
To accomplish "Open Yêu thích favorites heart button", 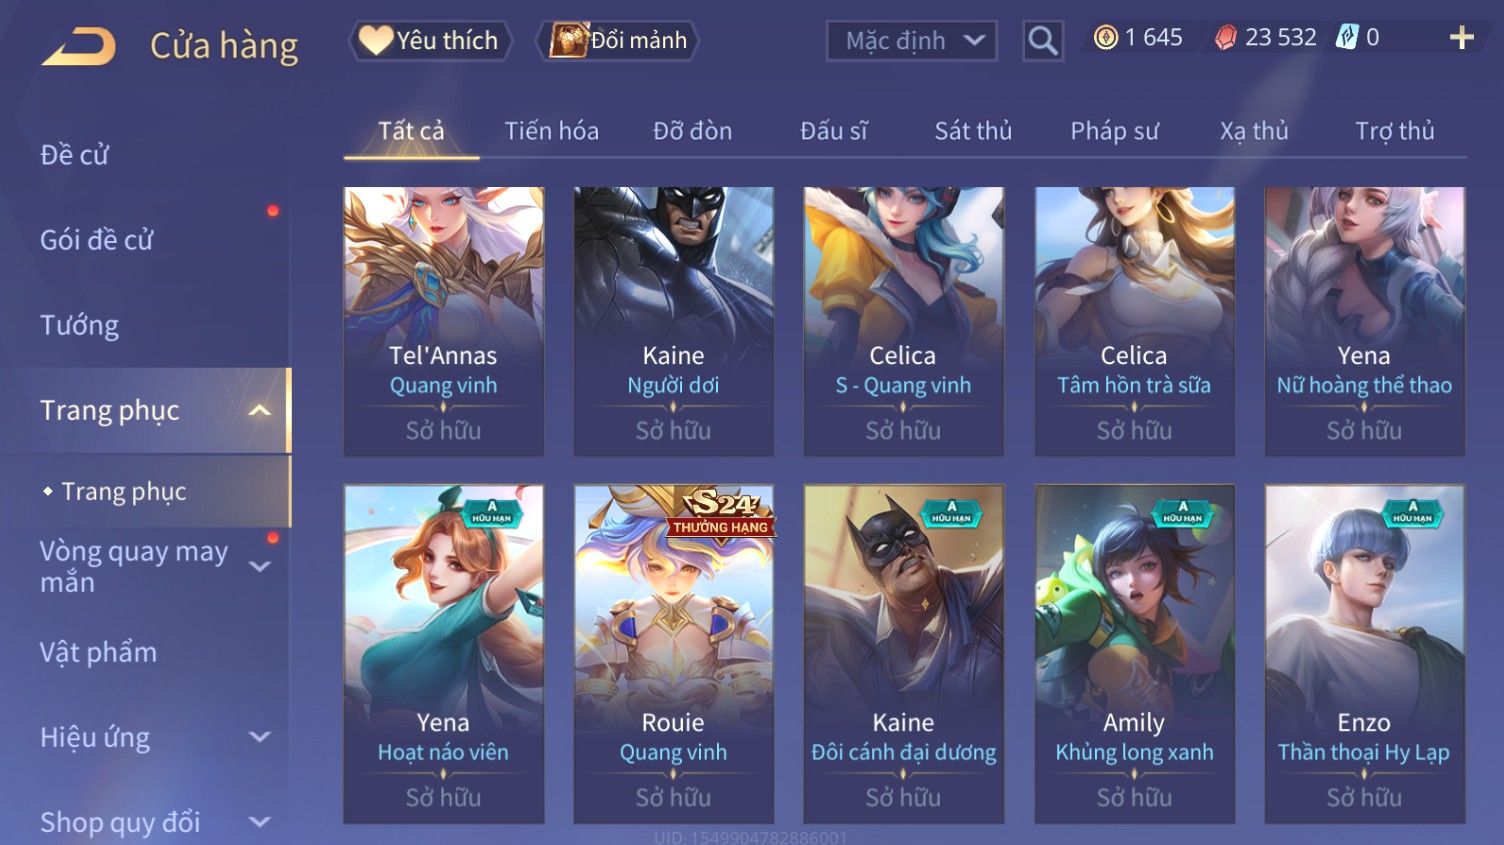I will coord(430,40).
